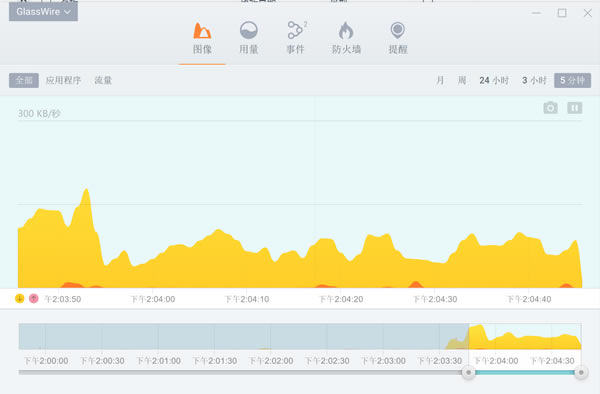Open the 提醒 alerts icon
The image size is (600, 394).
point(398,31)
